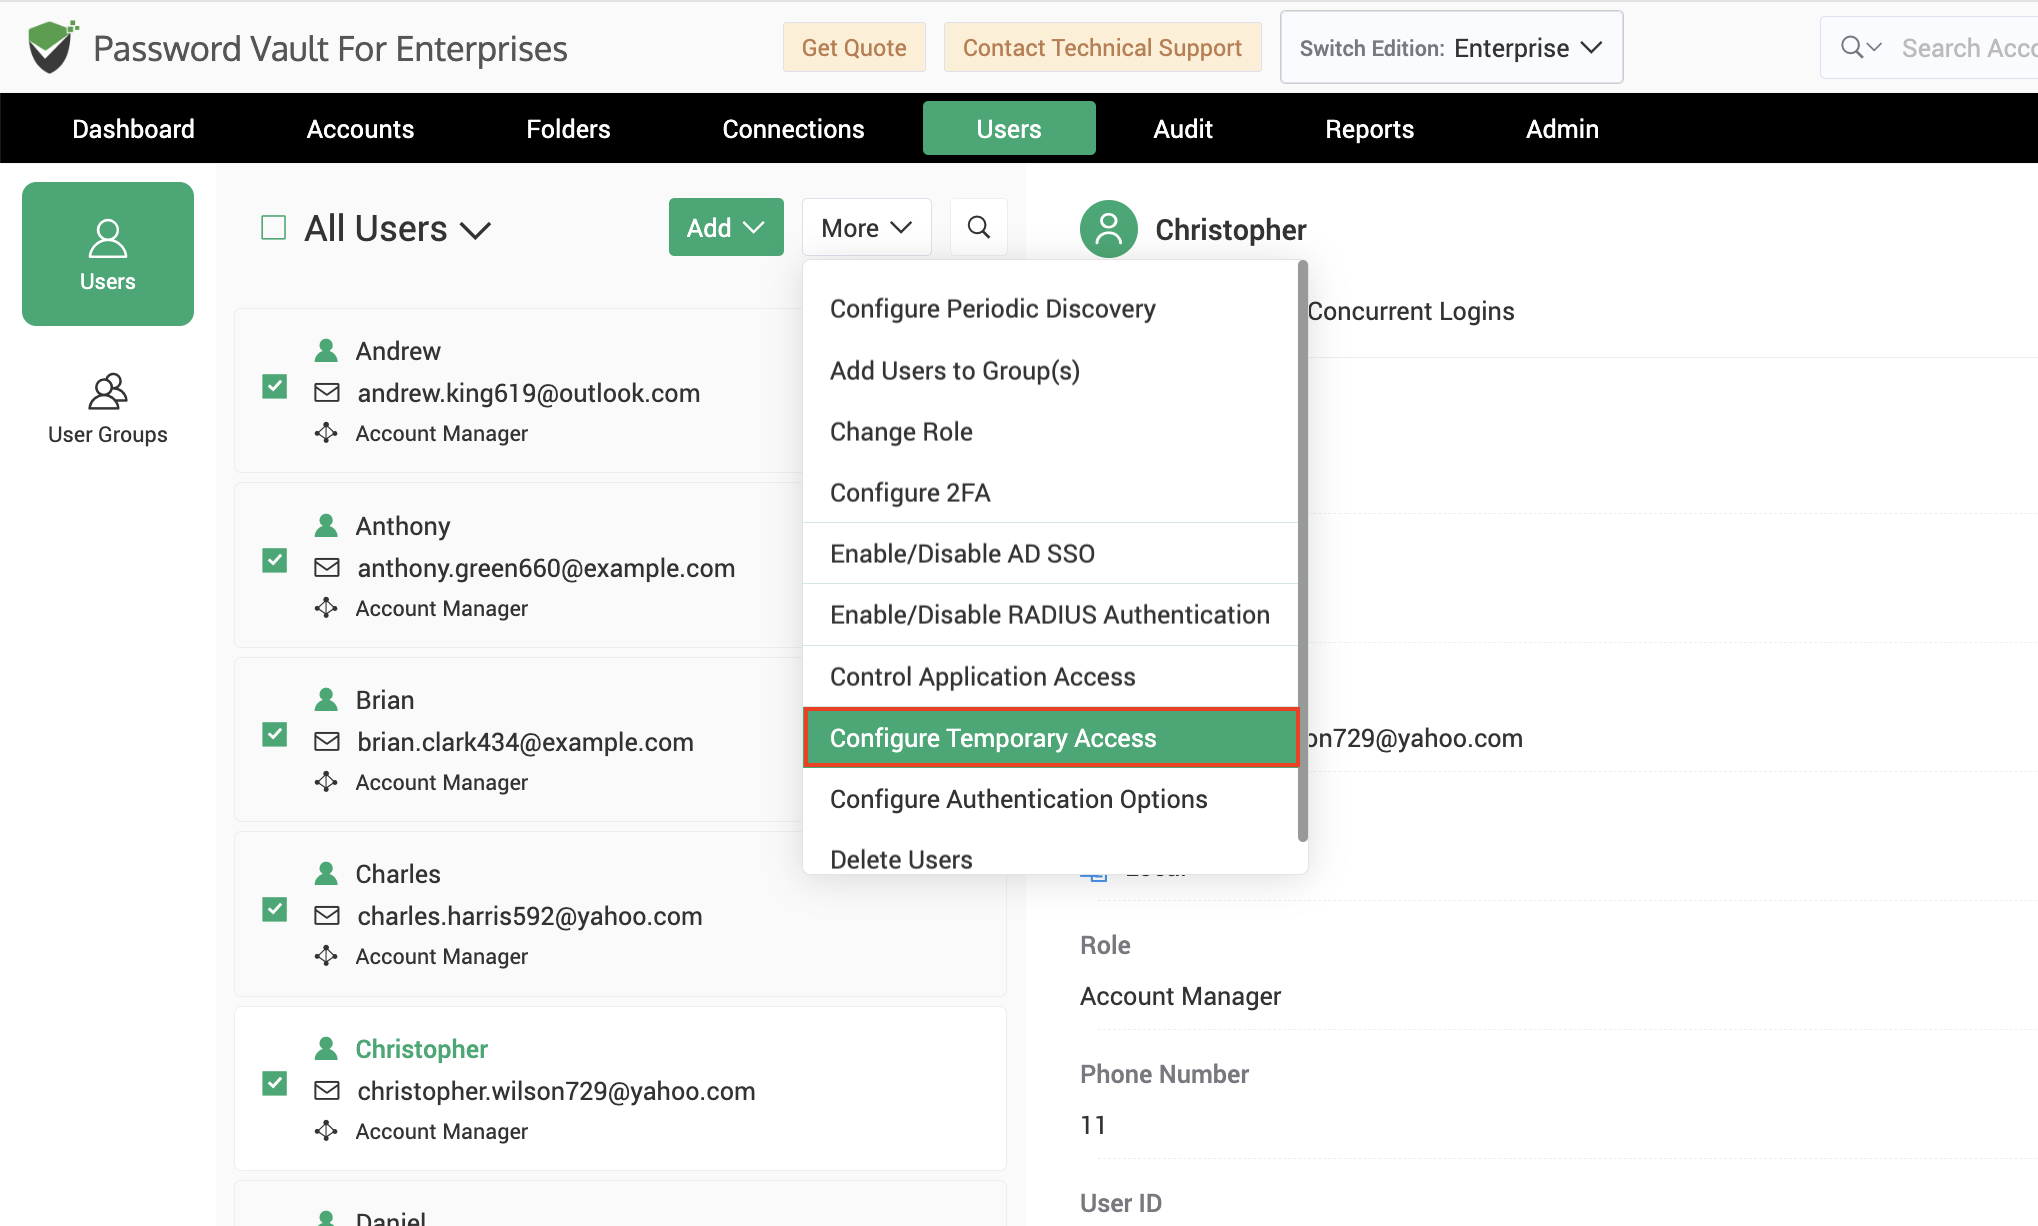The width and height of the screenshot is (2038, 1226).
Task: Click the envelope icon for christopher.wilson729@yahoo.com
Action: (327, 1091)
